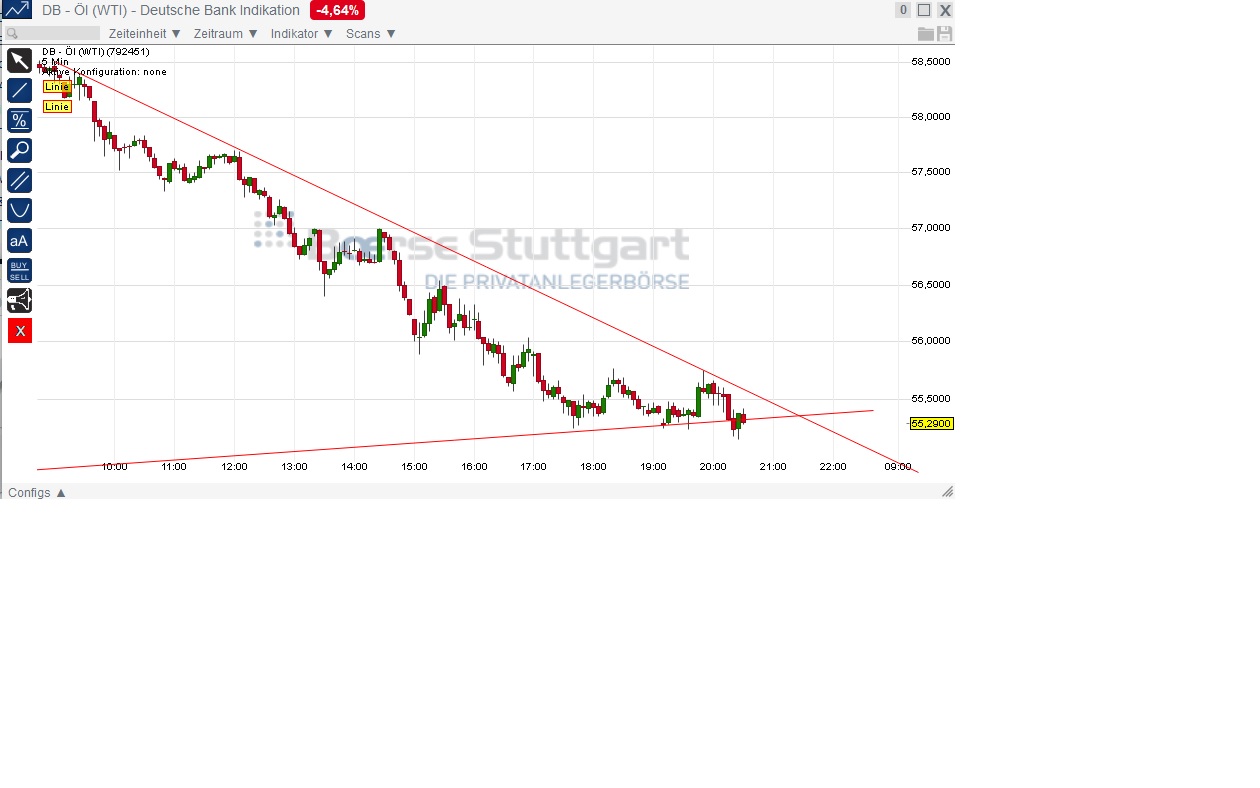Image resolution: width=1260 pixels, height=788 pixels.
Task: Open the percent measurement tool
Action: click(19, 120)
